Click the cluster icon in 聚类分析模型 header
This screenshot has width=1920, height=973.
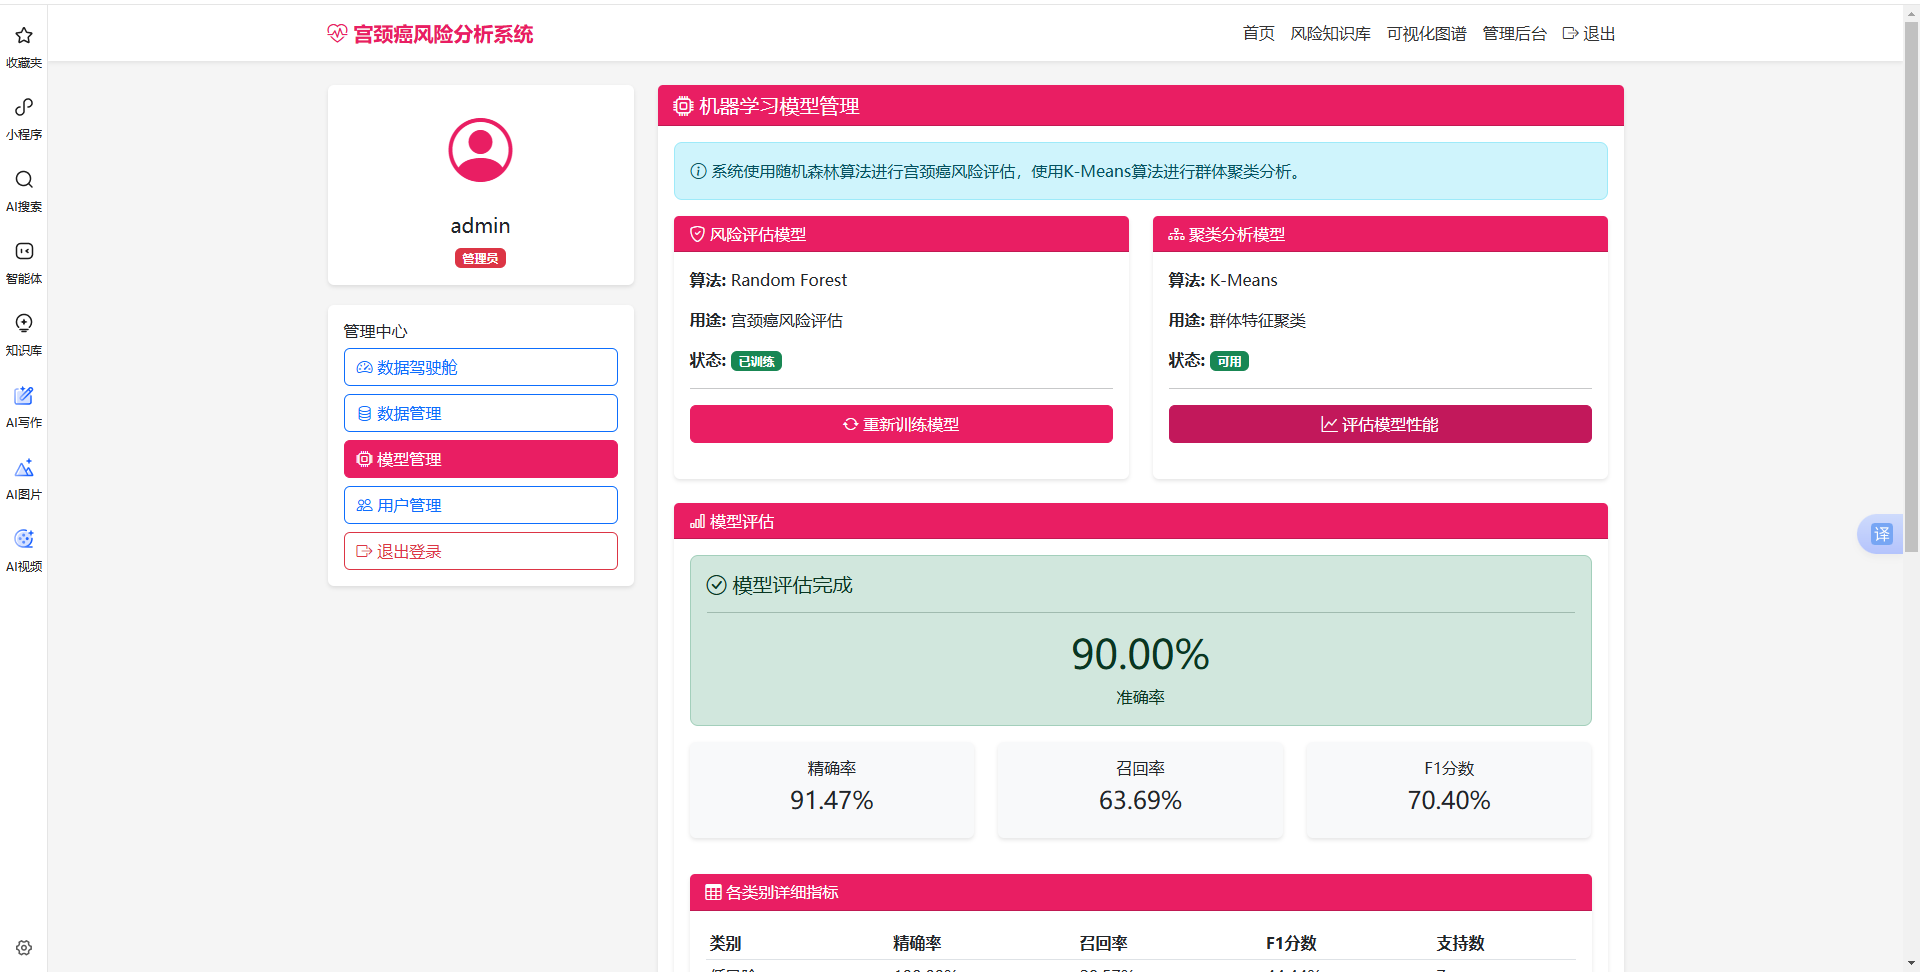[1176, 234]
